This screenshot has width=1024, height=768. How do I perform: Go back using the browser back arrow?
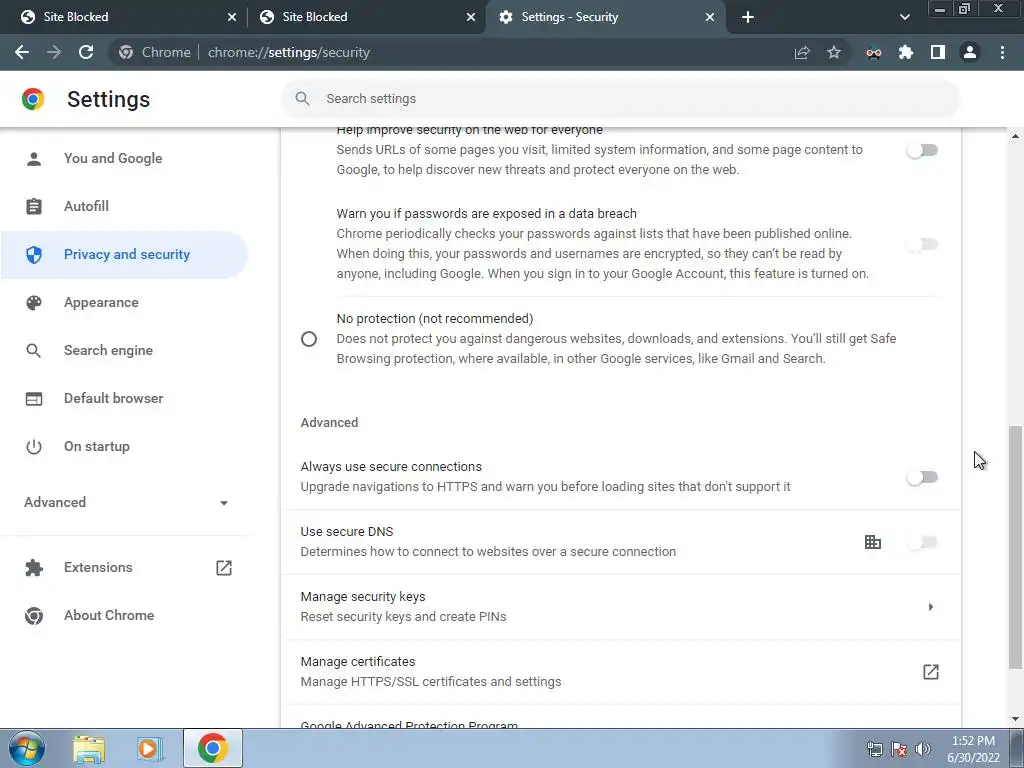(22, 52)
